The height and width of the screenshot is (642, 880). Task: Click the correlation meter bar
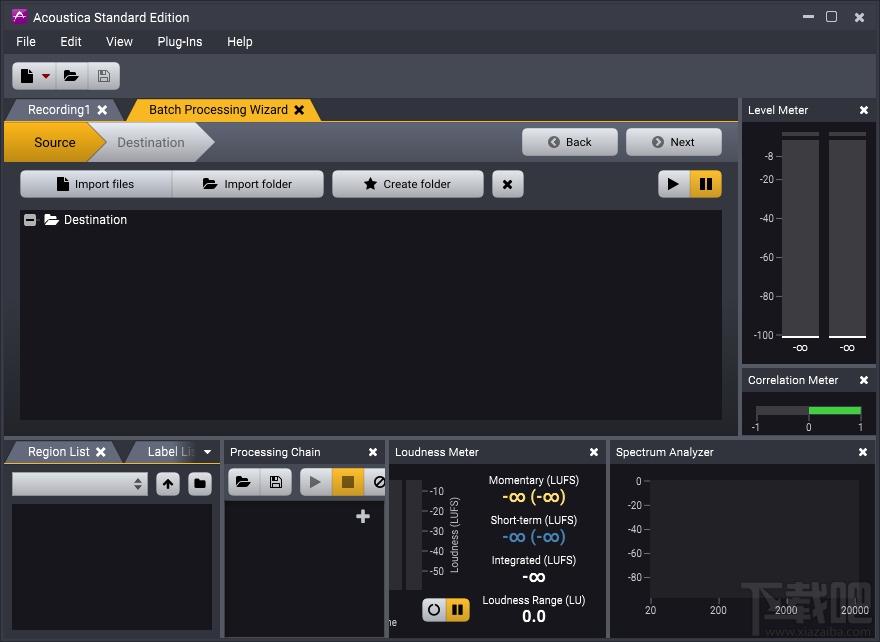pos(808,411)
